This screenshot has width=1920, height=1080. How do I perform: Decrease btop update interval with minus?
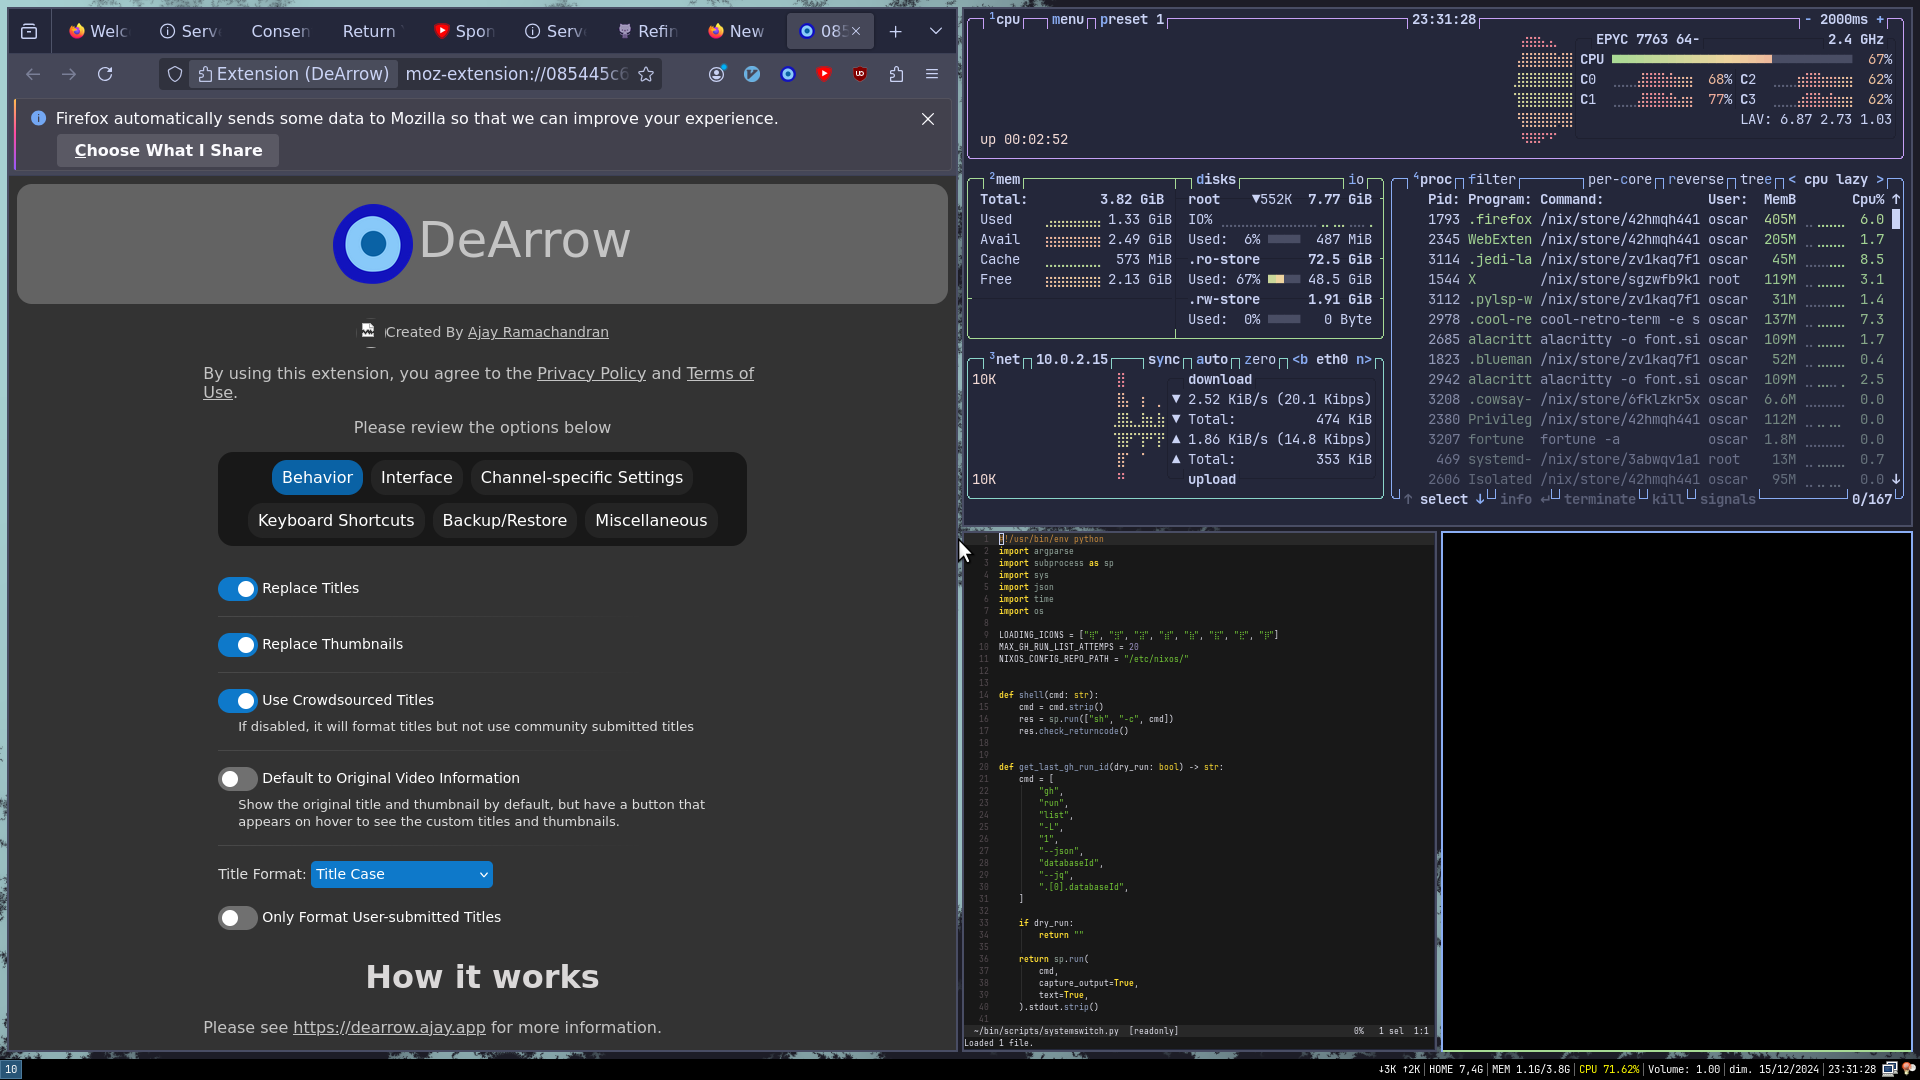pyautogui.click(x=1808, y=19)
